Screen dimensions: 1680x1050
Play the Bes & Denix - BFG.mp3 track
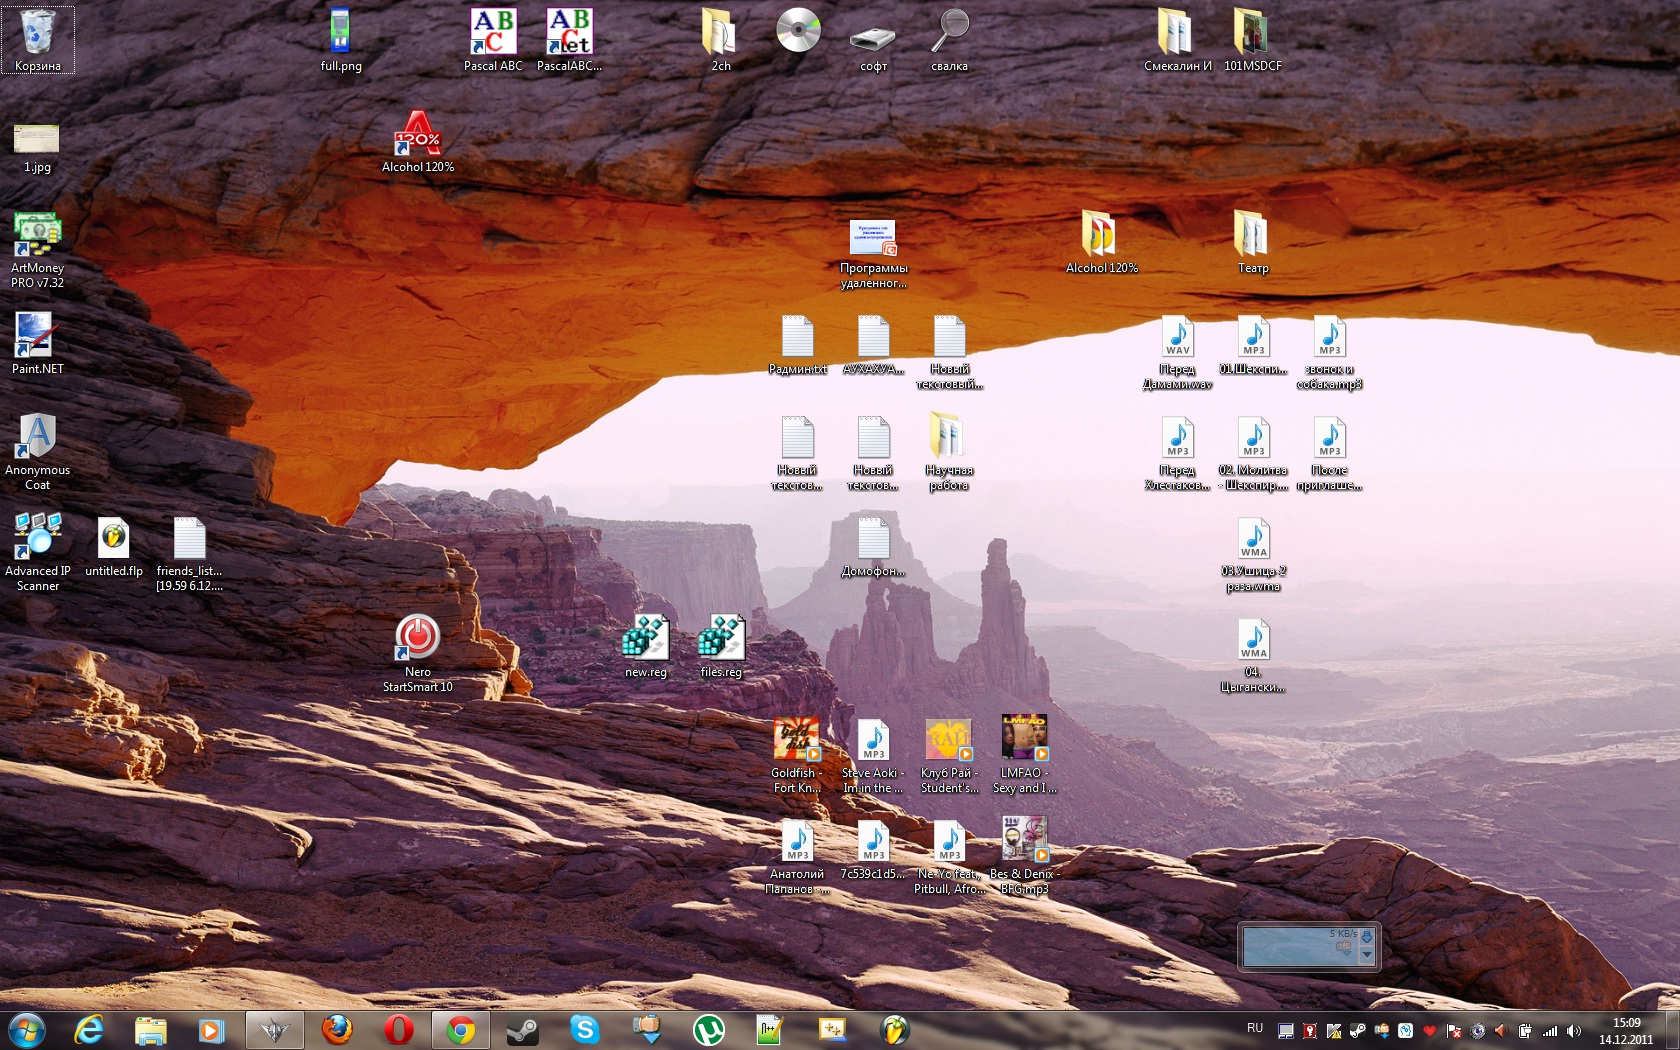coord(1025,855)
